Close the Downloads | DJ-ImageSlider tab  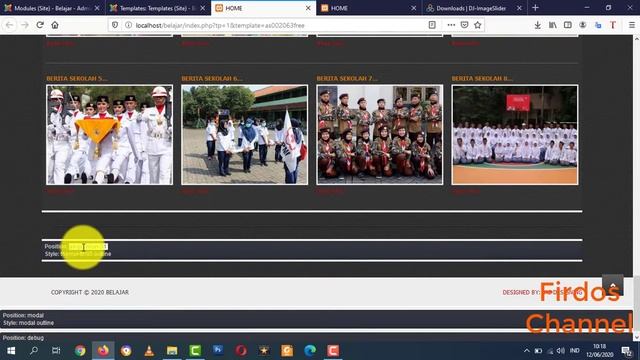[x=519, y=8]
